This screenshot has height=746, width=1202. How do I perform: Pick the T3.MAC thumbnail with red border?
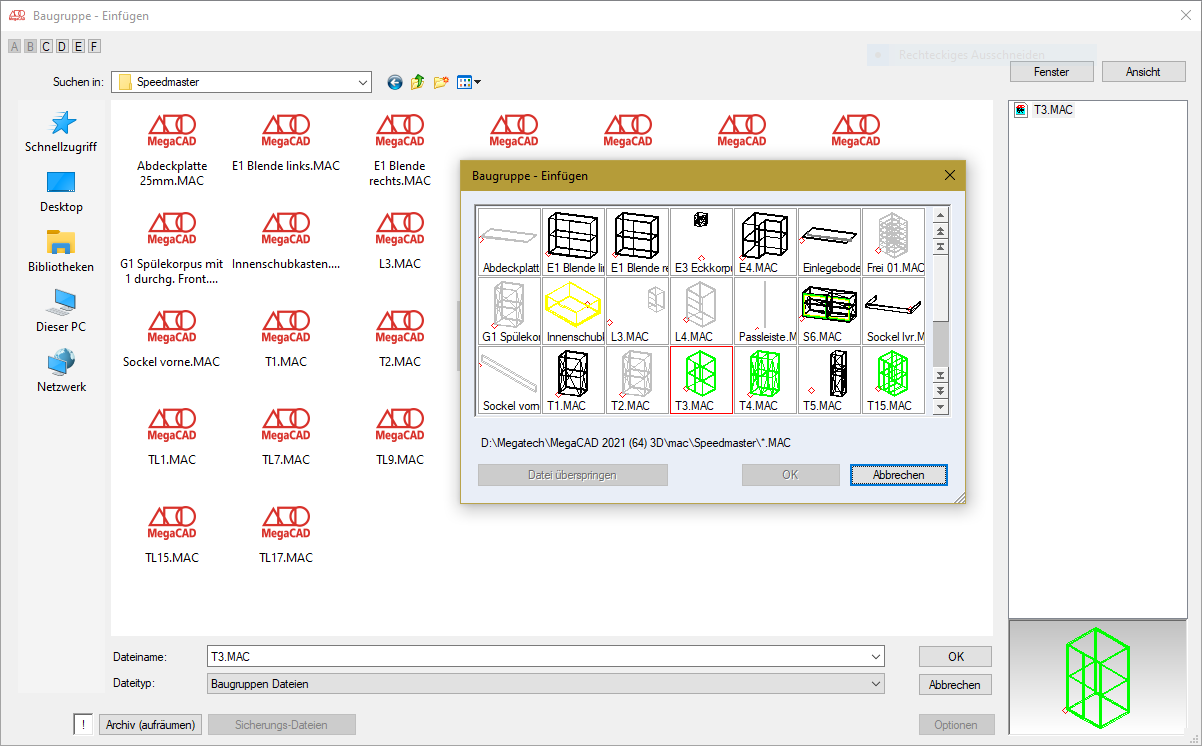pyautogui.click(x=701, y=380)
